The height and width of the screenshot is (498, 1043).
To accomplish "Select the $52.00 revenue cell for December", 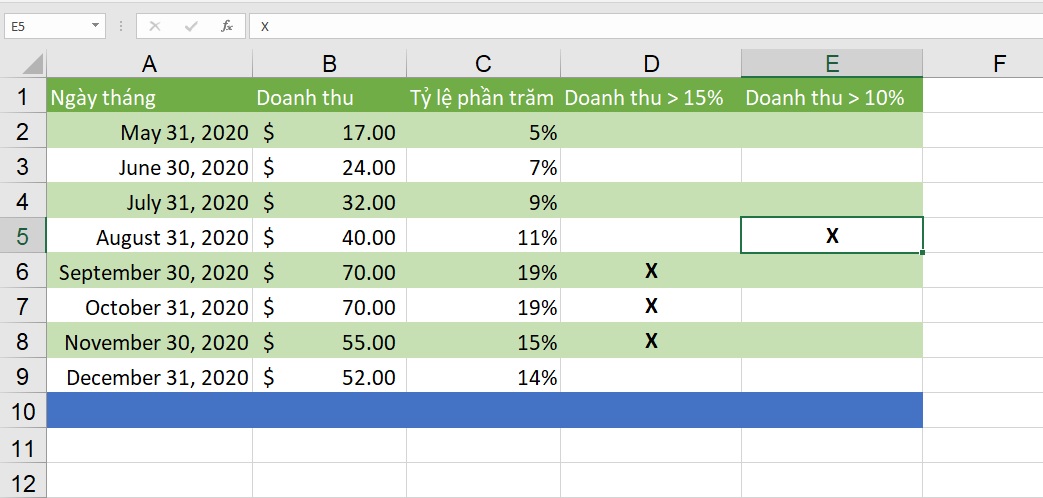I will (x=329, y=377).
